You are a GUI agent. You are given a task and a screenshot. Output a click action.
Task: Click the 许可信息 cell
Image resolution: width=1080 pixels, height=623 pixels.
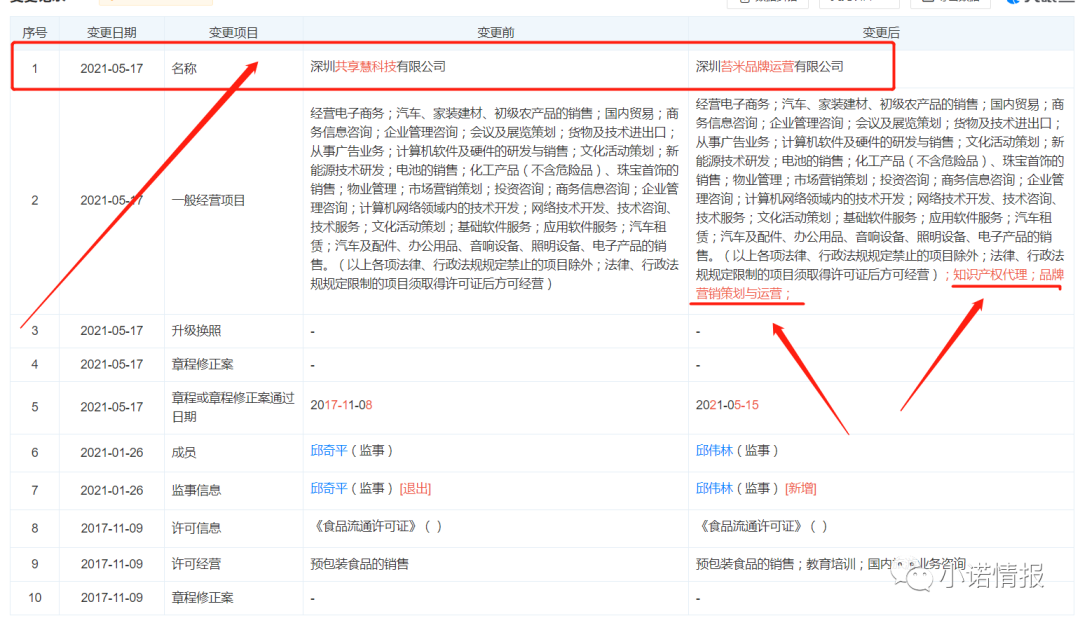pos(196,528)
